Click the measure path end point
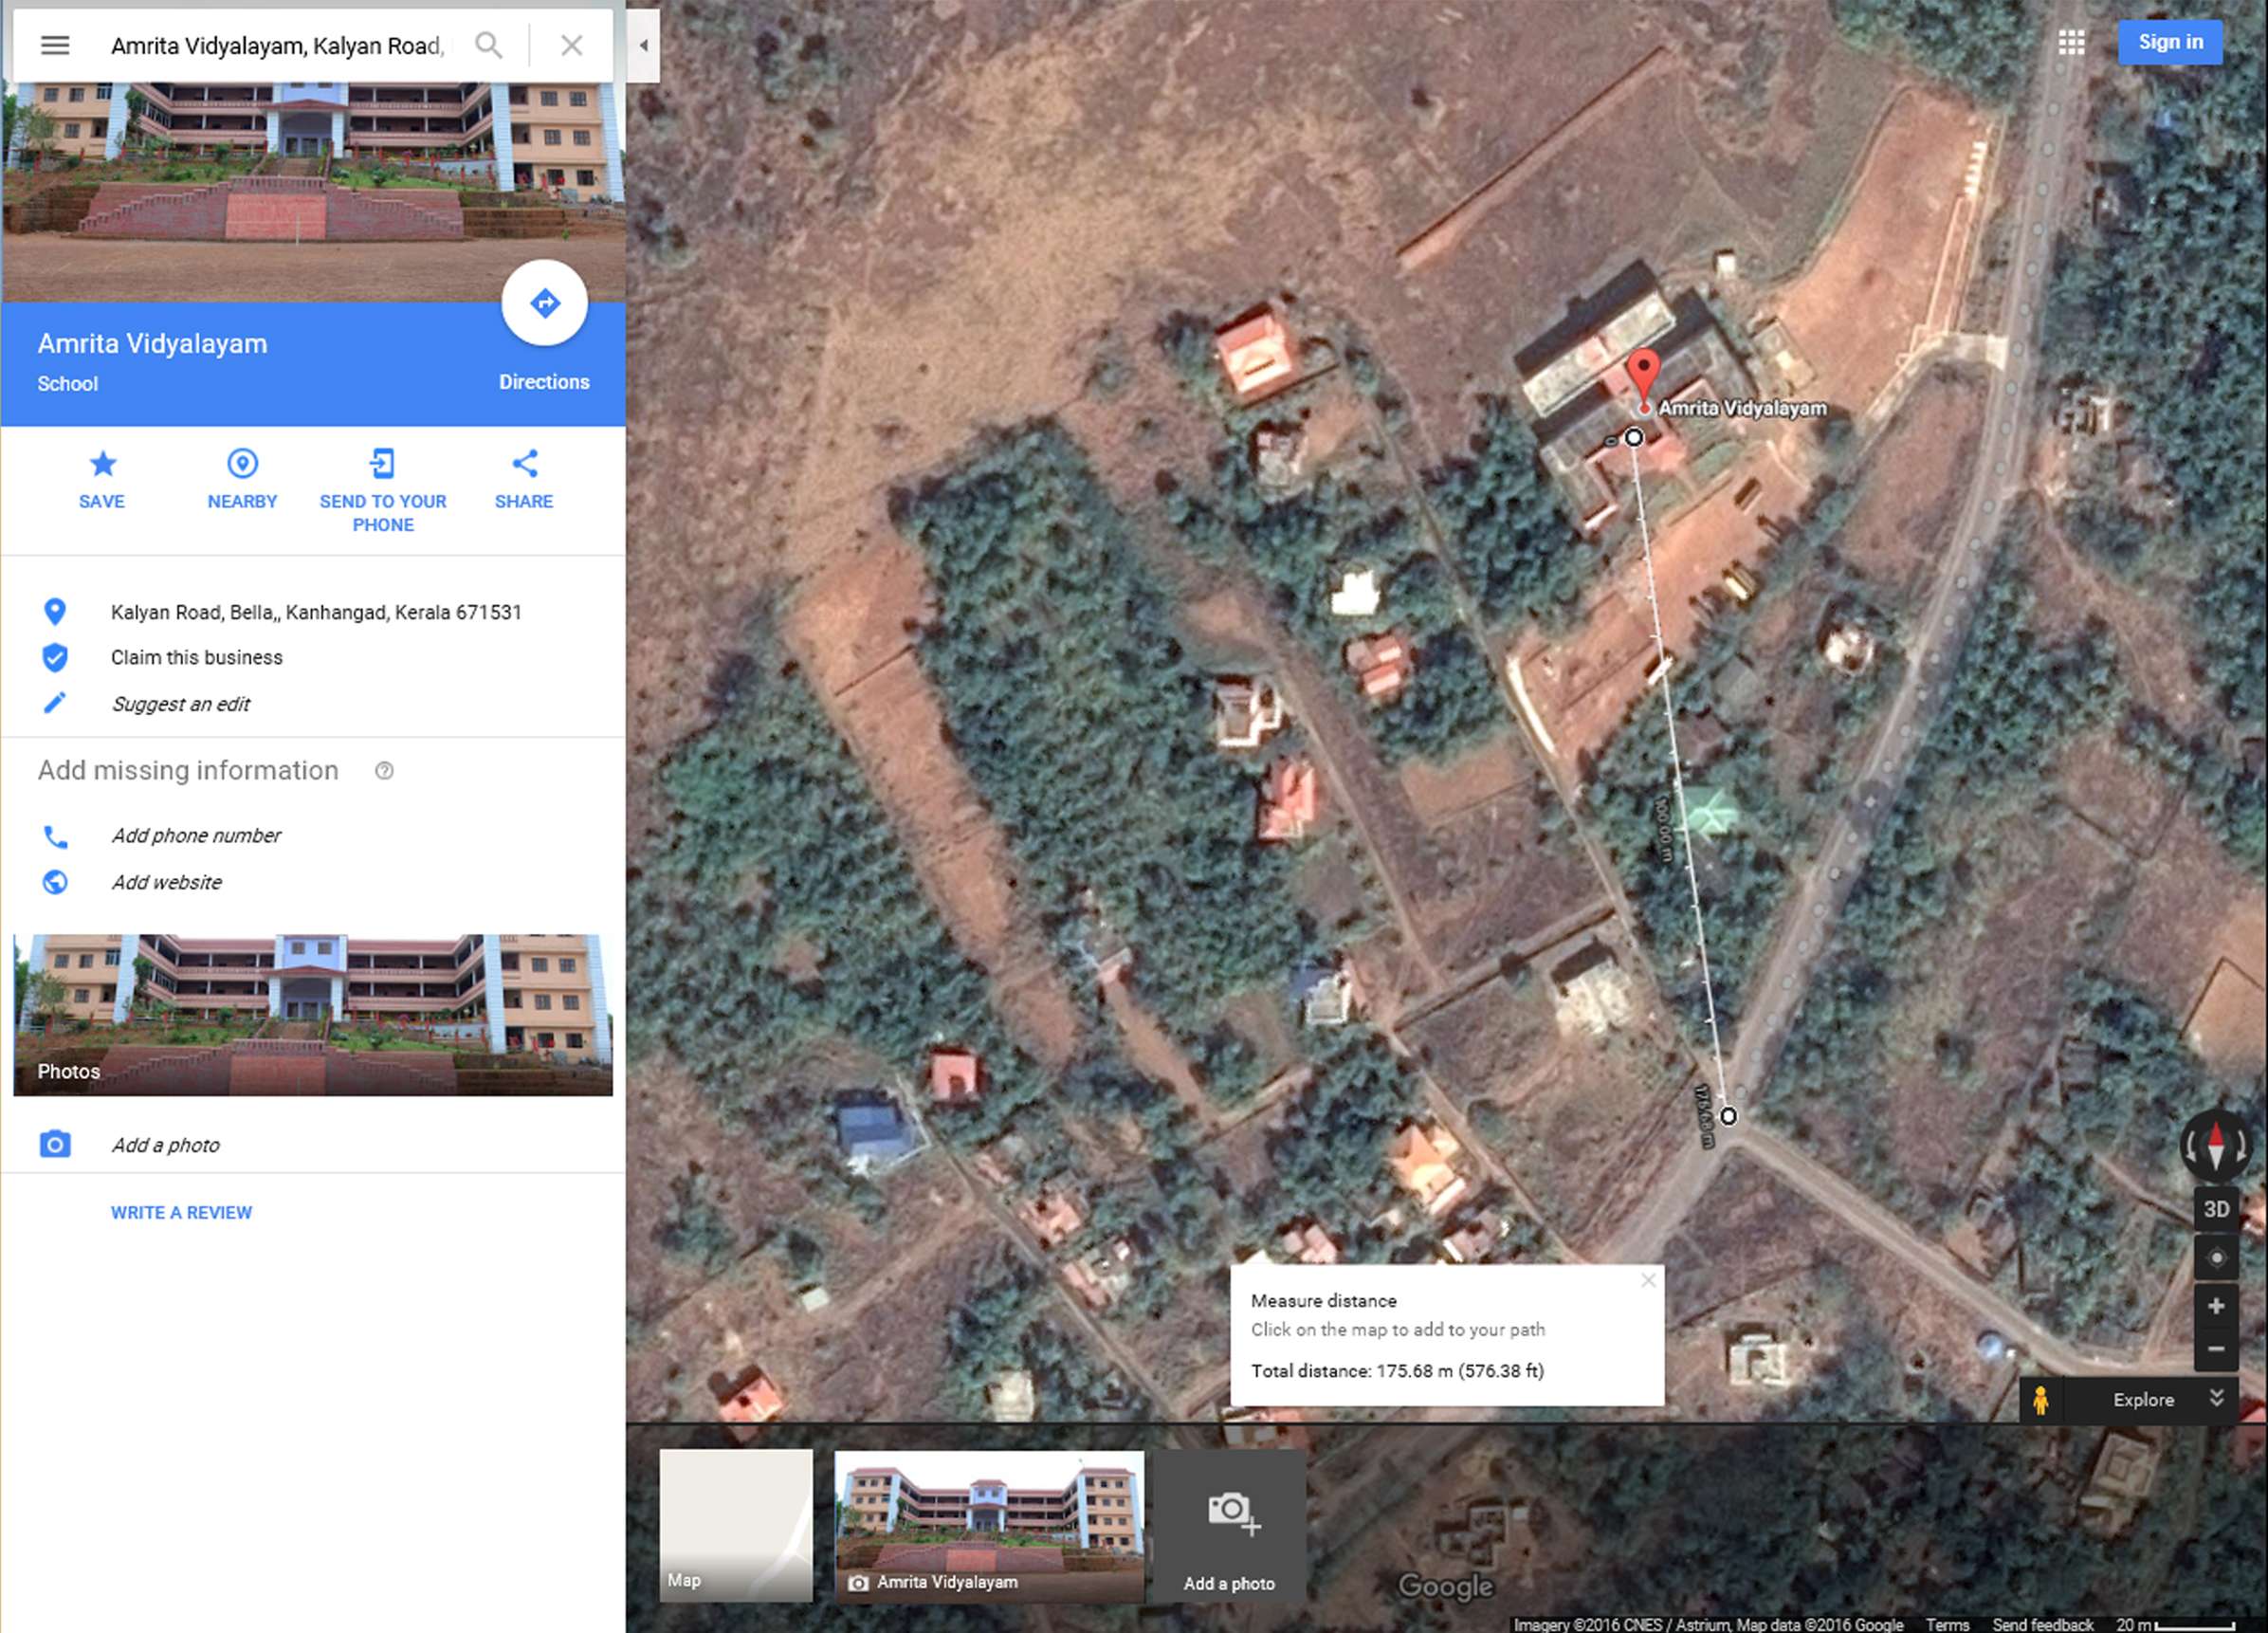This screenshot has height=1633, width=2268. 1728,1116
